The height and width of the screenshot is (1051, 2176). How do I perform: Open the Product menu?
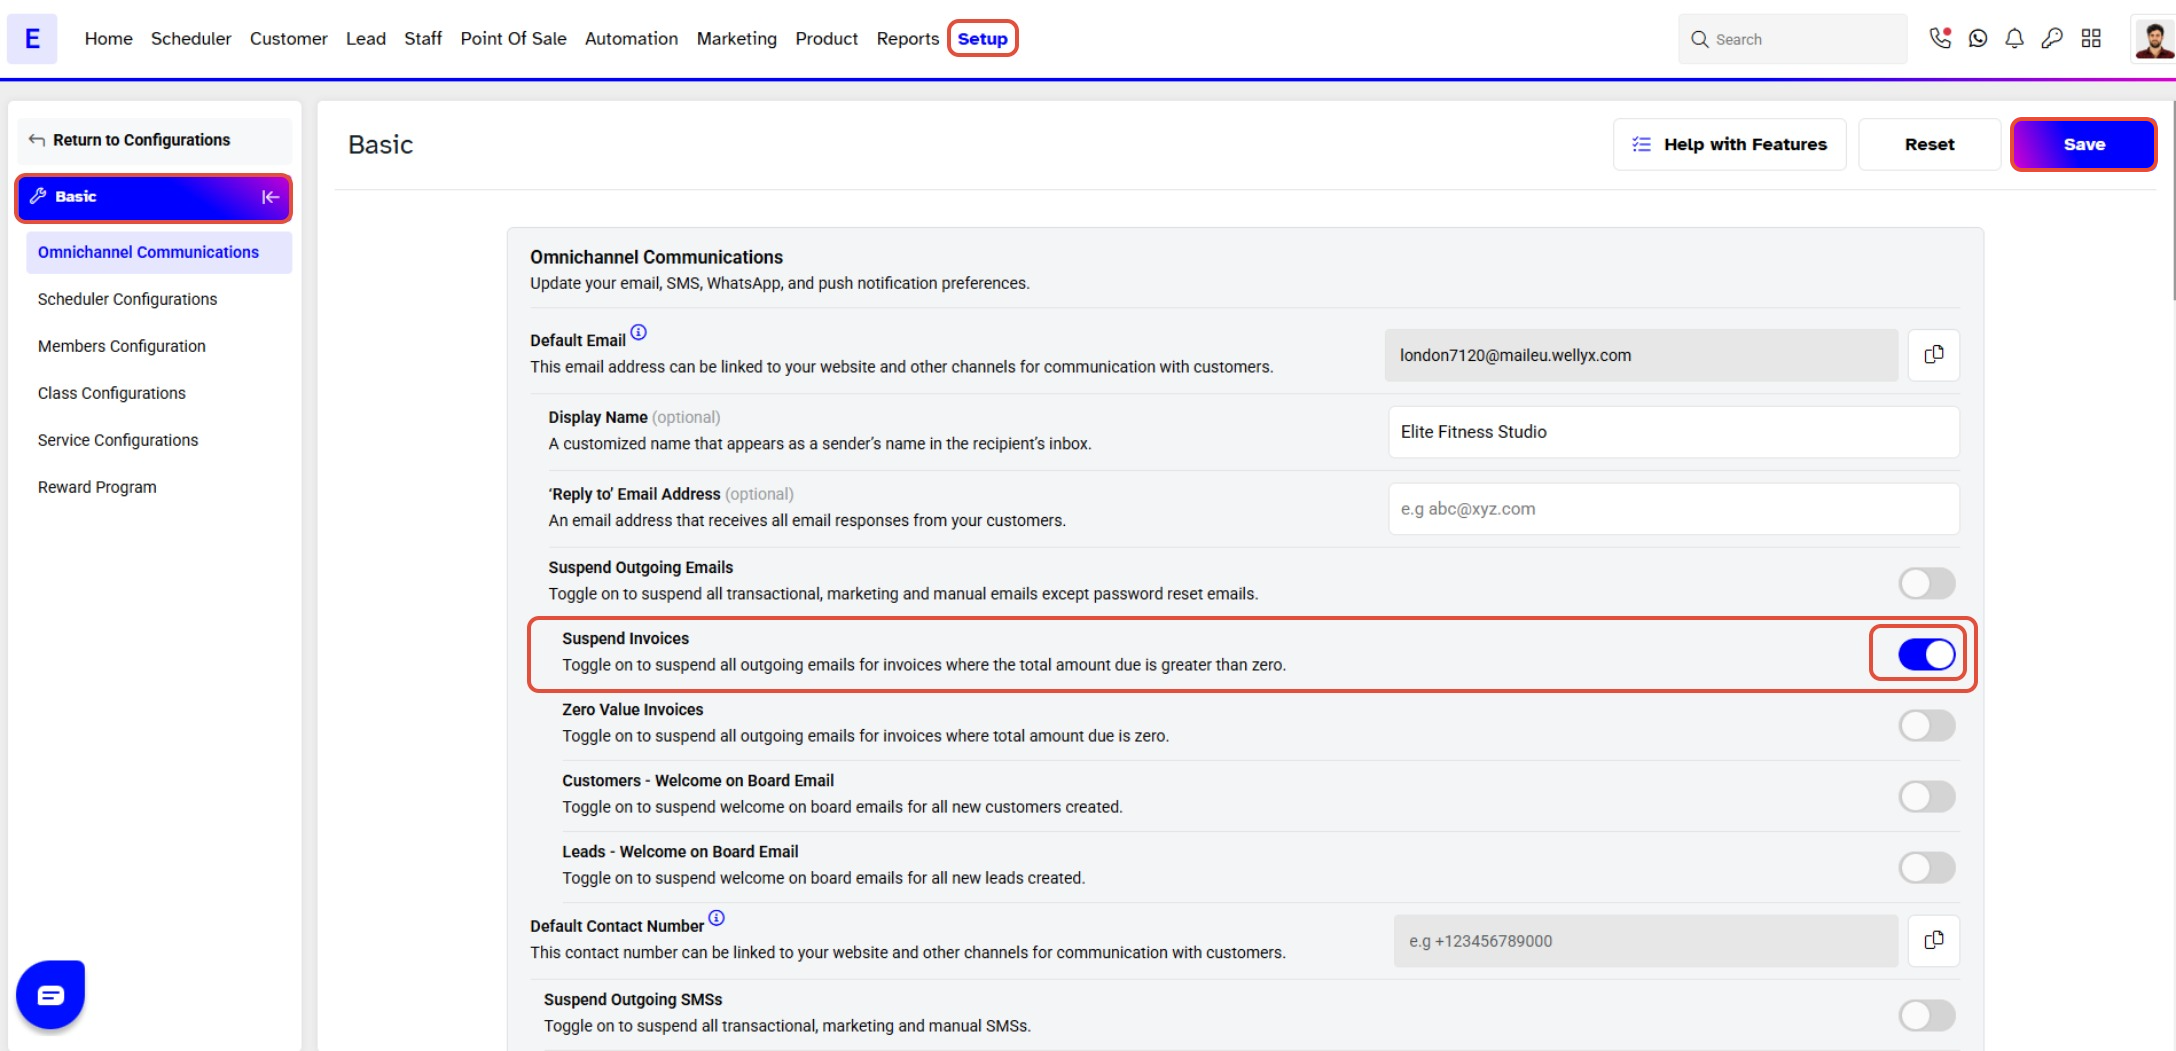click(826, 38)
